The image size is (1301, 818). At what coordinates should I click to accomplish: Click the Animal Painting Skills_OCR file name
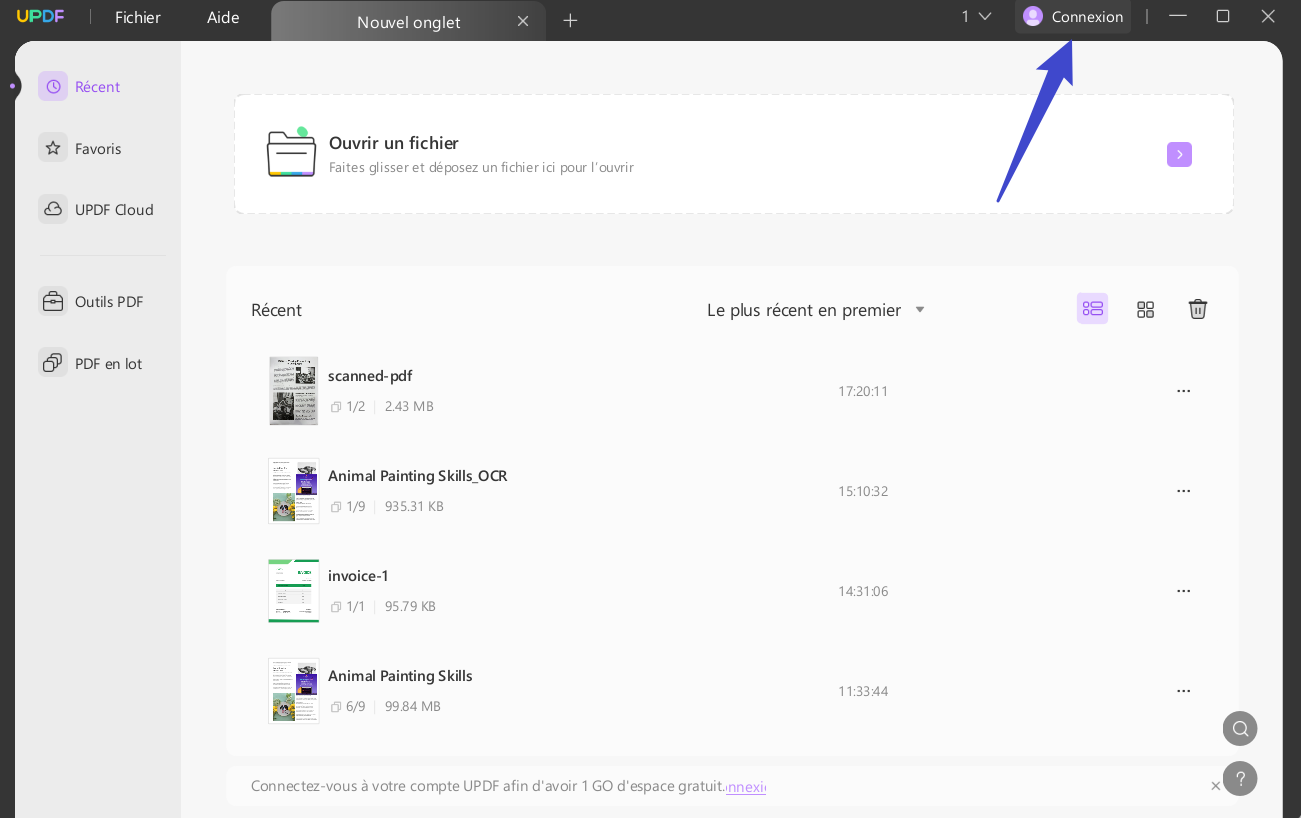pos(418,476)
